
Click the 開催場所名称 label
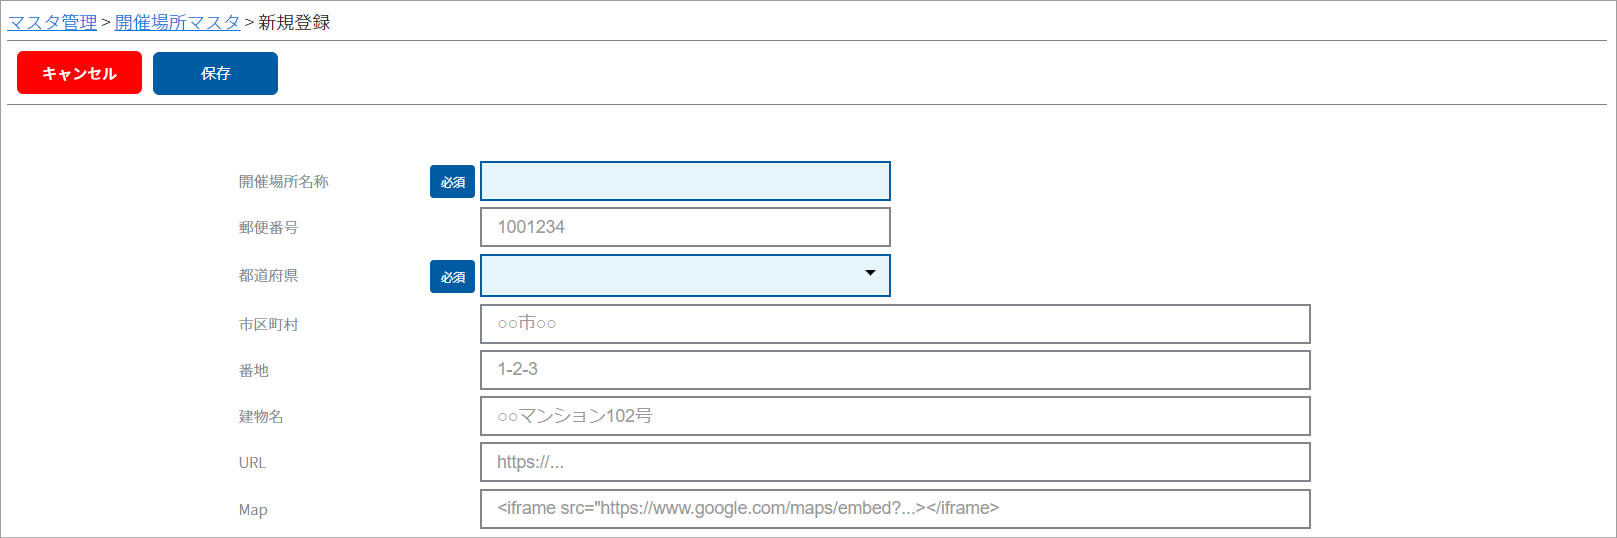283,181
